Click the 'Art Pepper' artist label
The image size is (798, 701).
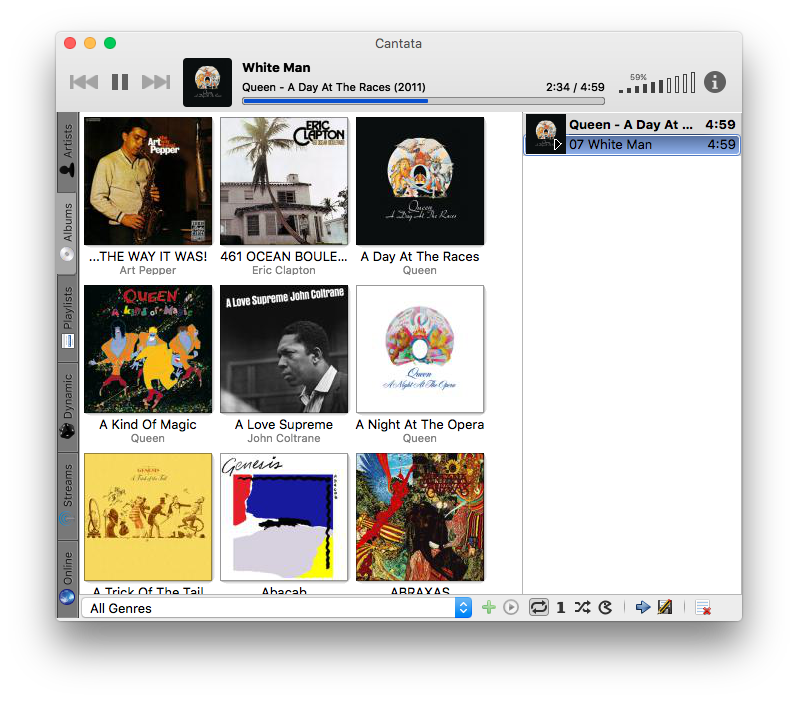(148, 270)
